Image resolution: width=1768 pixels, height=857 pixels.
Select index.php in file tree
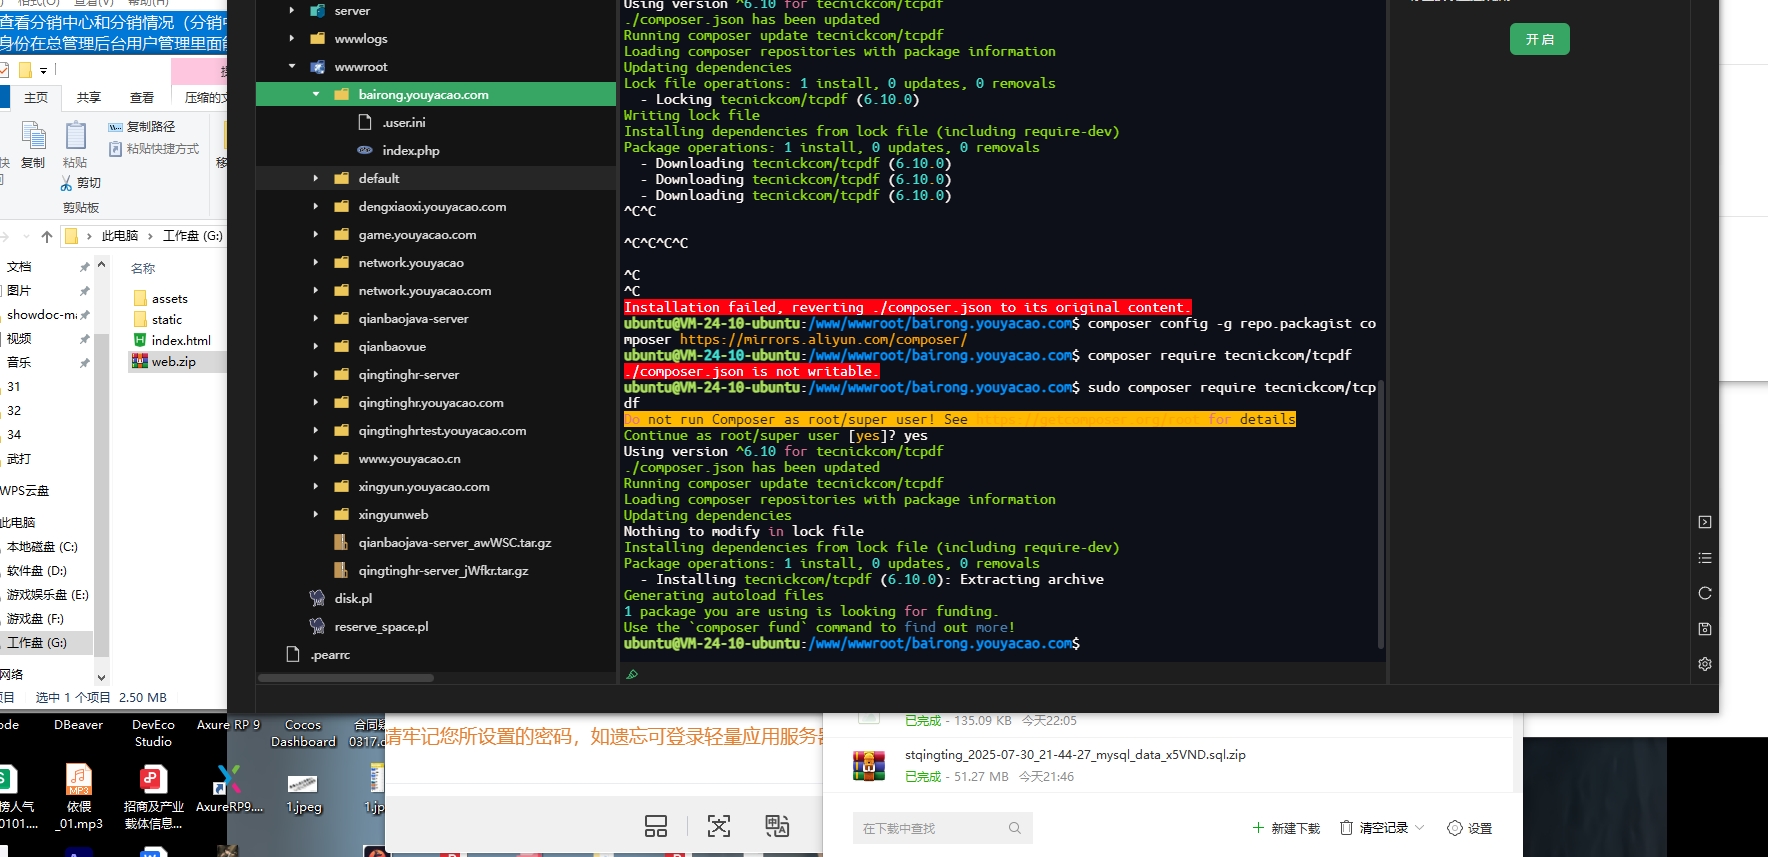tap(410, 151)
